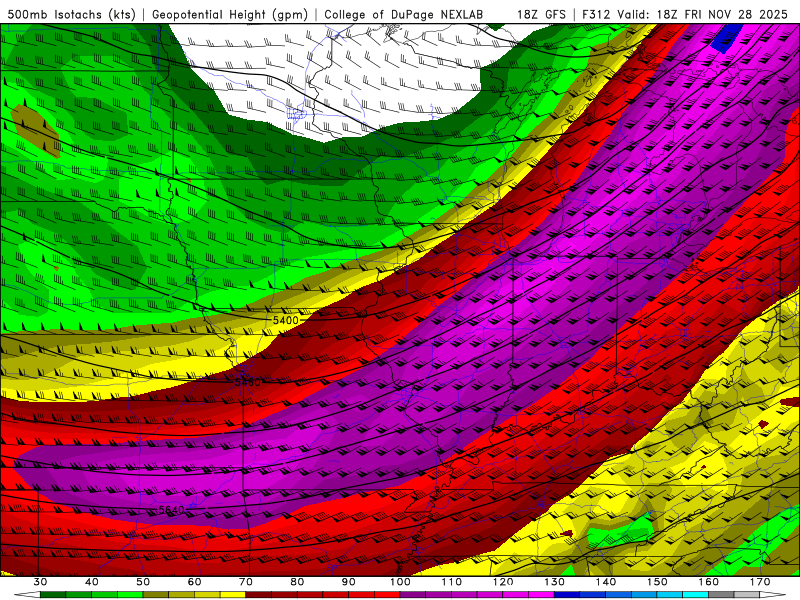
Task: Click the 40 value on the legend
Action: point(92,582)
